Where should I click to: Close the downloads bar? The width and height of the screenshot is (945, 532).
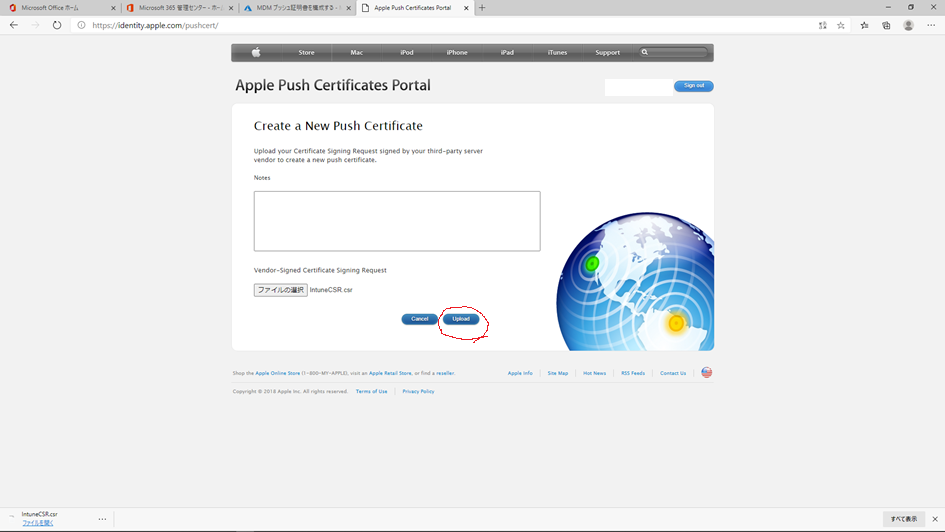[x=935, y=519]
